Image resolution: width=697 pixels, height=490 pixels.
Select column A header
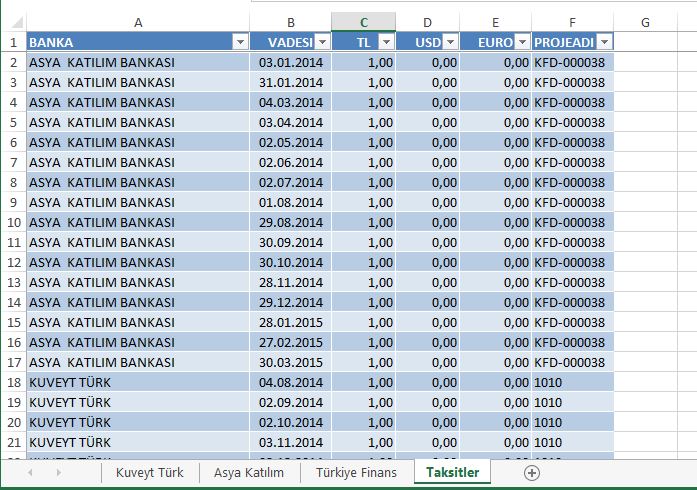138,22
